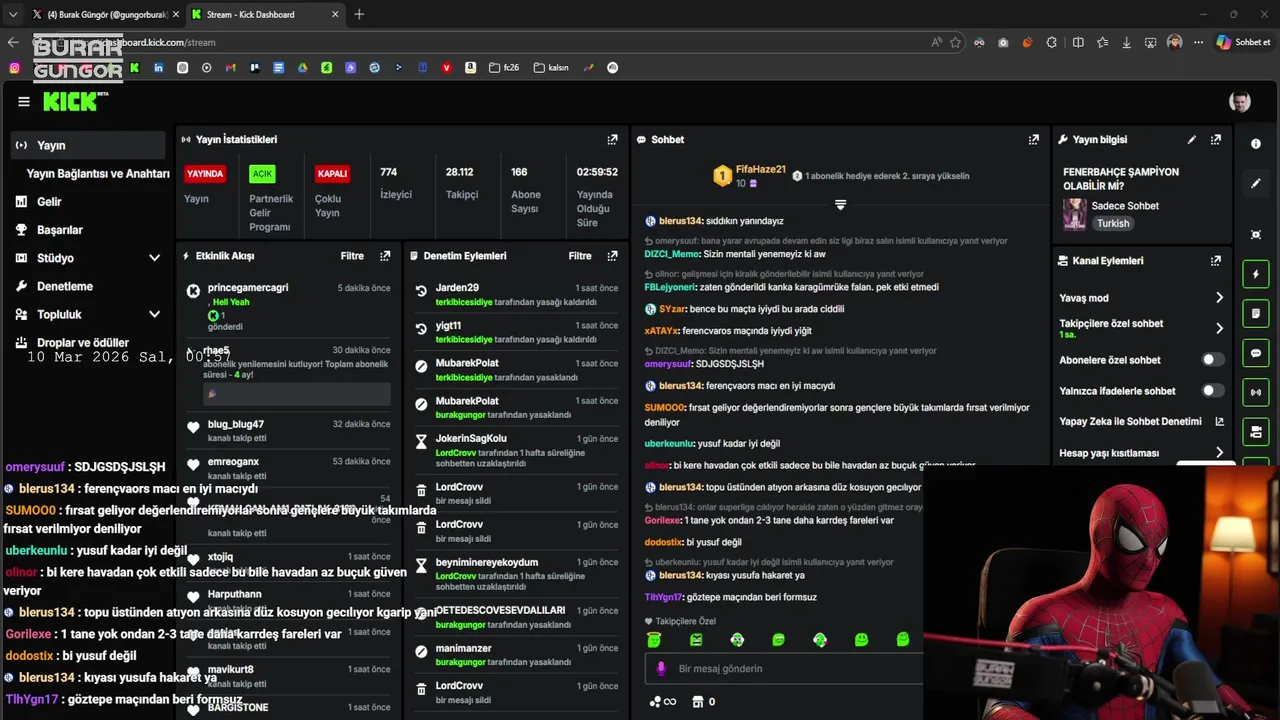Click the browser address bar

(500, 42)
